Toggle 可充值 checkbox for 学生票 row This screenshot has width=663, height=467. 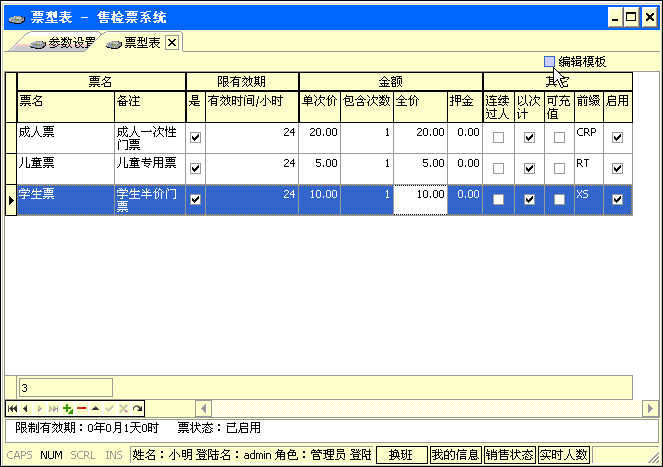[559, 200]
